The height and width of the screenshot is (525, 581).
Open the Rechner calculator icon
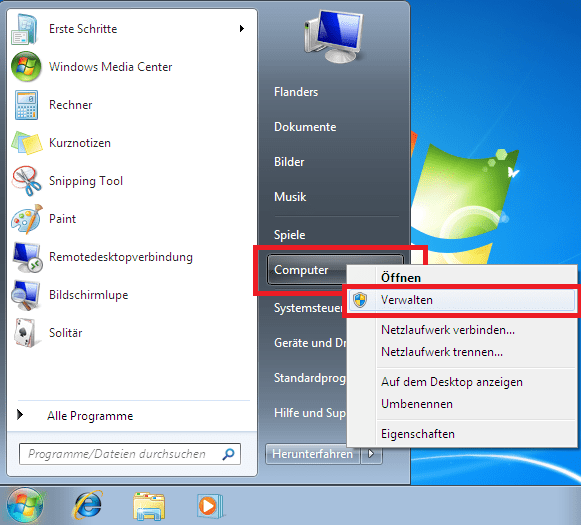[26, 105]
